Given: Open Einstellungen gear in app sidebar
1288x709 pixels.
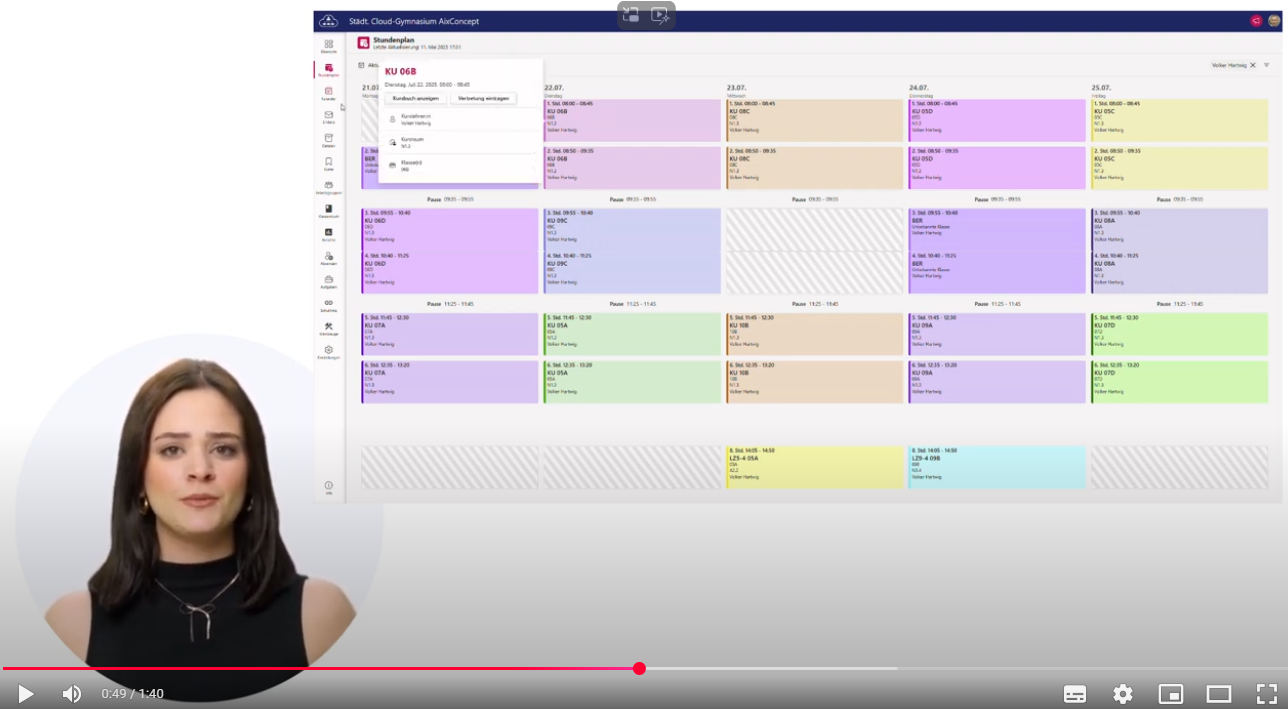Looking at the screenshot, I should [328, 352].
